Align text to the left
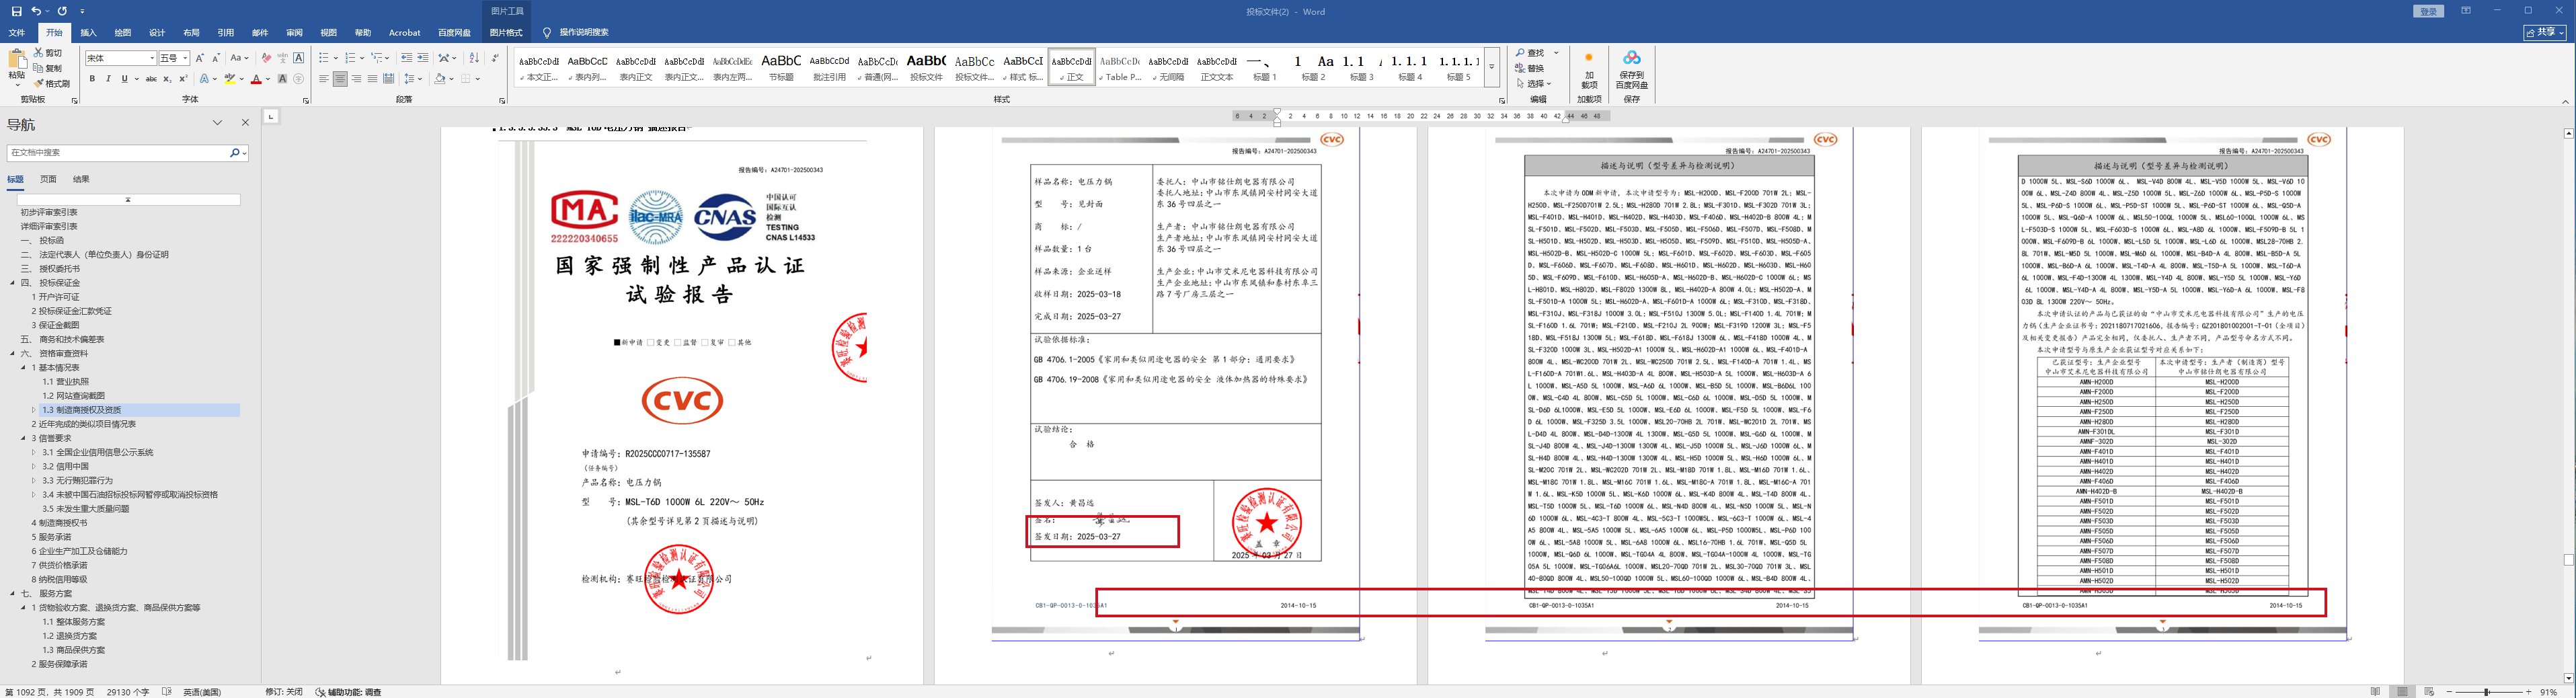Viewport: 2576px width, 698px height. tap(324, 79)
